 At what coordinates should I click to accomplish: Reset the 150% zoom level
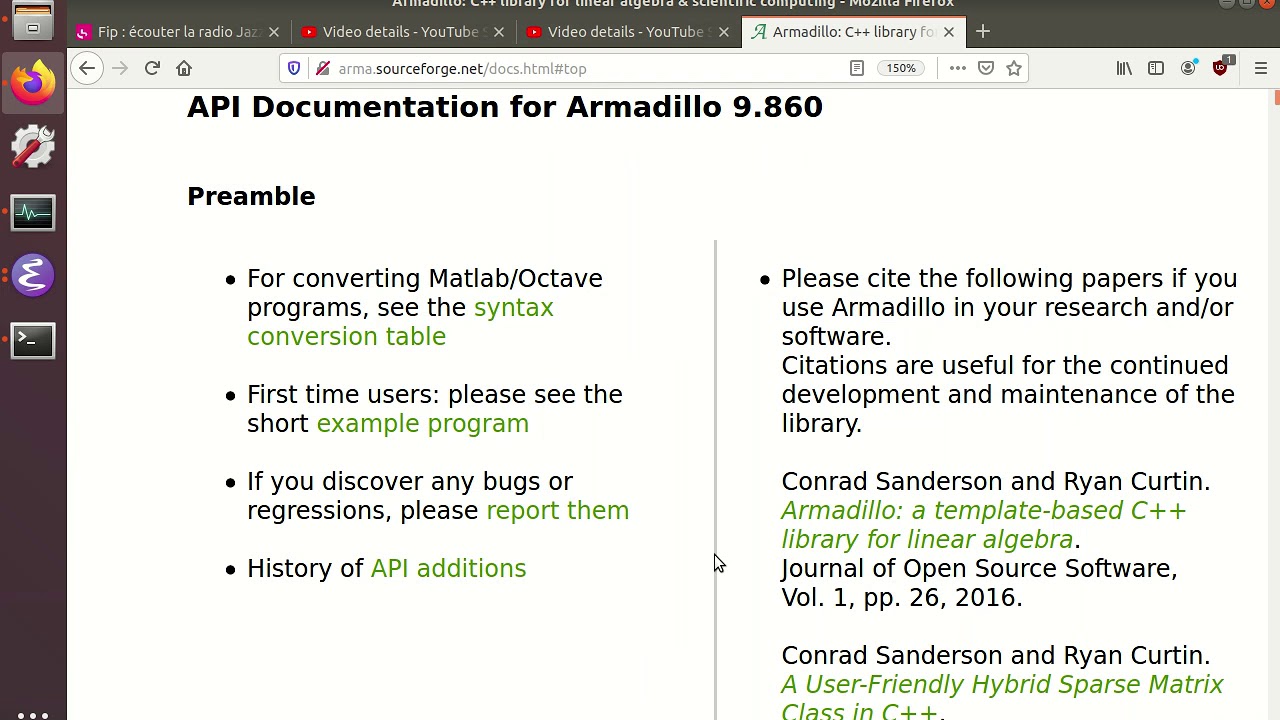901,68
